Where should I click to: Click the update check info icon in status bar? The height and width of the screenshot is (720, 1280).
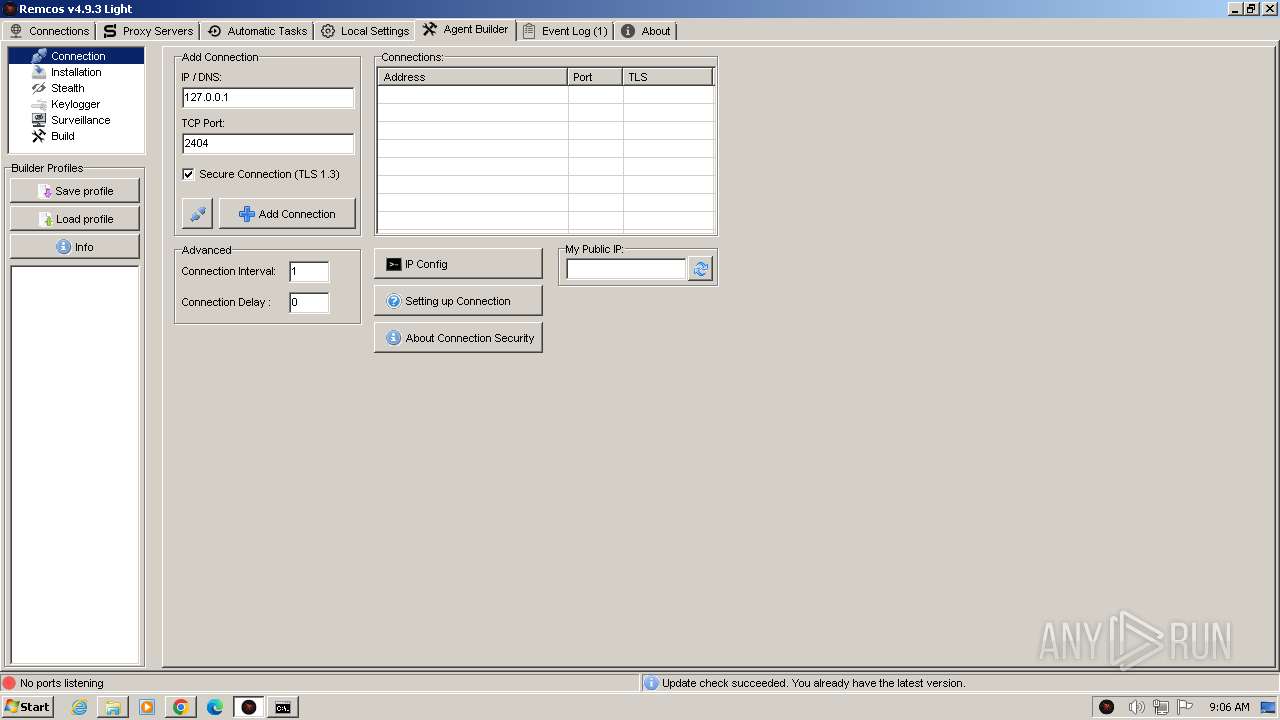(651, 683)
